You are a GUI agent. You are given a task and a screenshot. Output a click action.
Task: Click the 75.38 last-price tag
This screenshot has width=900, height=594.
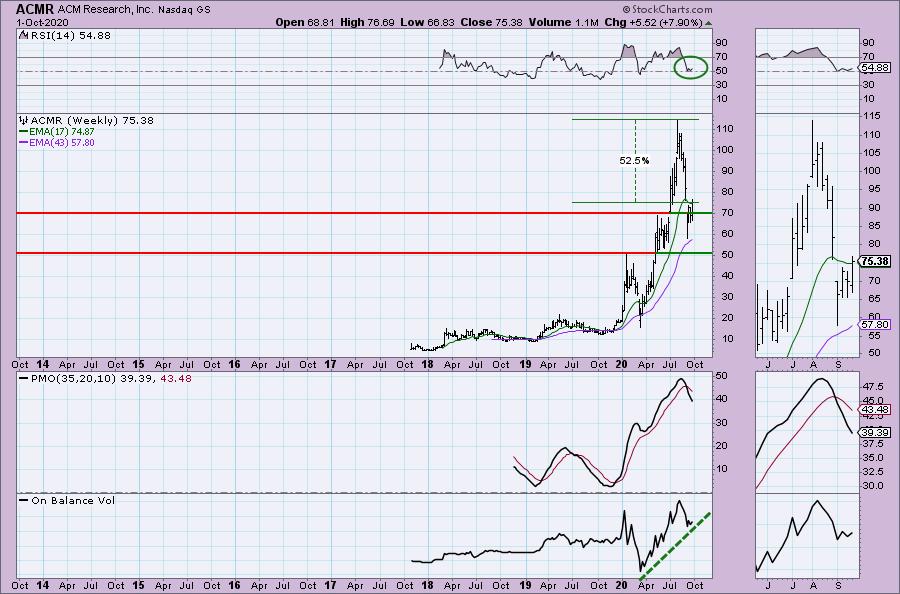click(x=876, y=261)
